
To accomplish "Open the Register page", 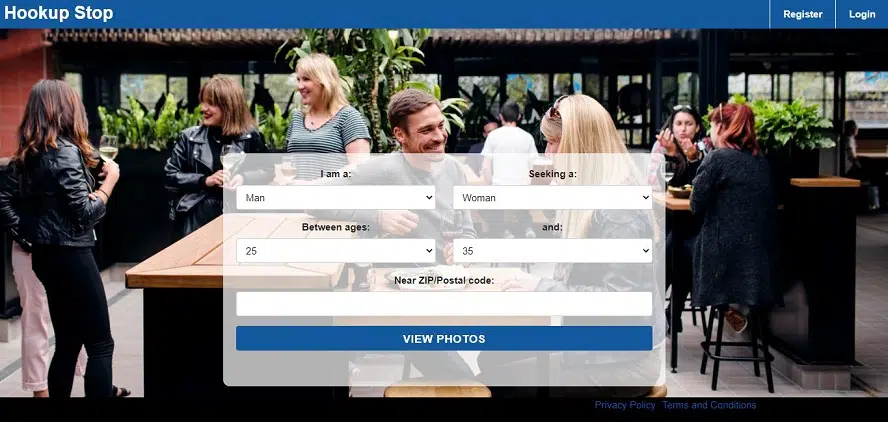I will click(802, 14).
